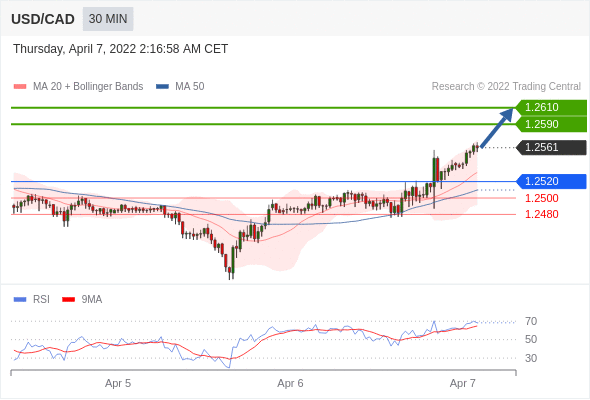Toggle the RSI legend label

tap(41, 300)
